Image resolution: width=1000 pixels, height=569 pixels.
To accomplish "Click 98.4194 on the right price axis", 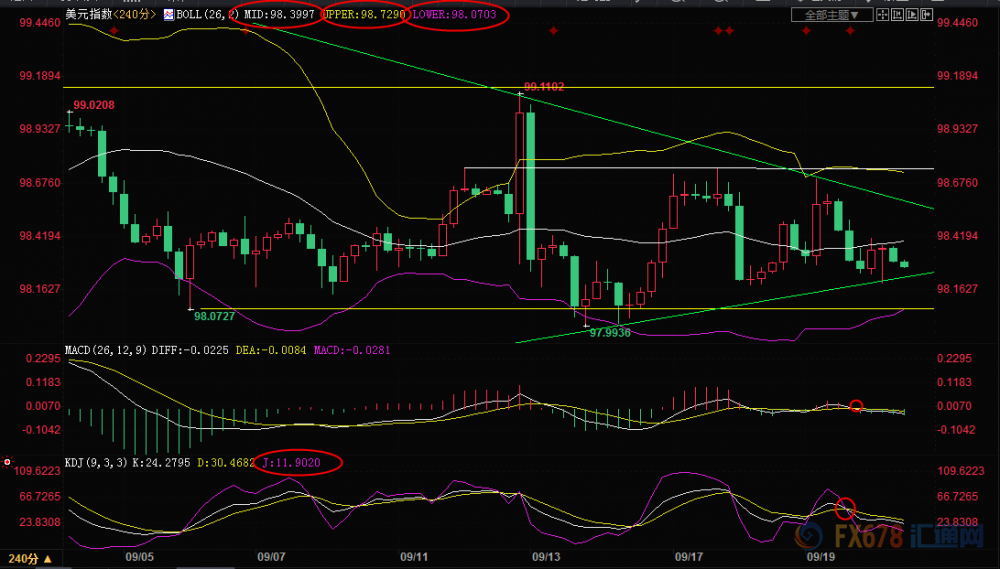I will 957,236.
